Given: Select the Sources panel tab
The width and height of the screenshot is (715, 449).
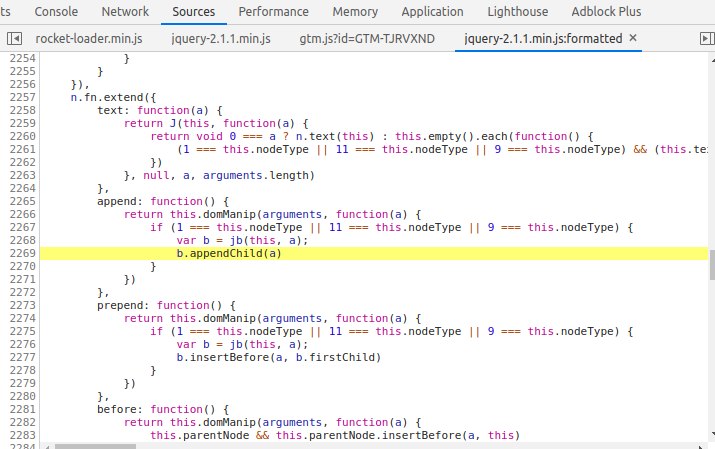Looking at the screenshot, I should pos(193,11).
